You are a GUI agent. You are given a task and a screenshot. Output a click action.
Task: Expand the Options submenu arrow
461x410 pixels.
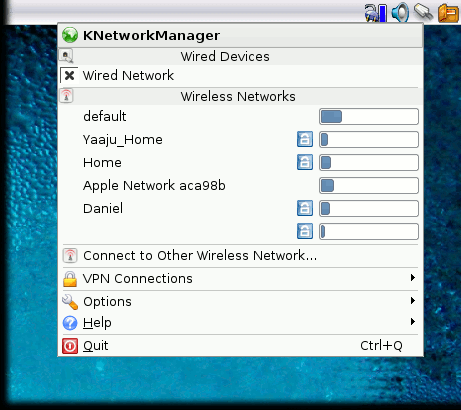point(413,301)
